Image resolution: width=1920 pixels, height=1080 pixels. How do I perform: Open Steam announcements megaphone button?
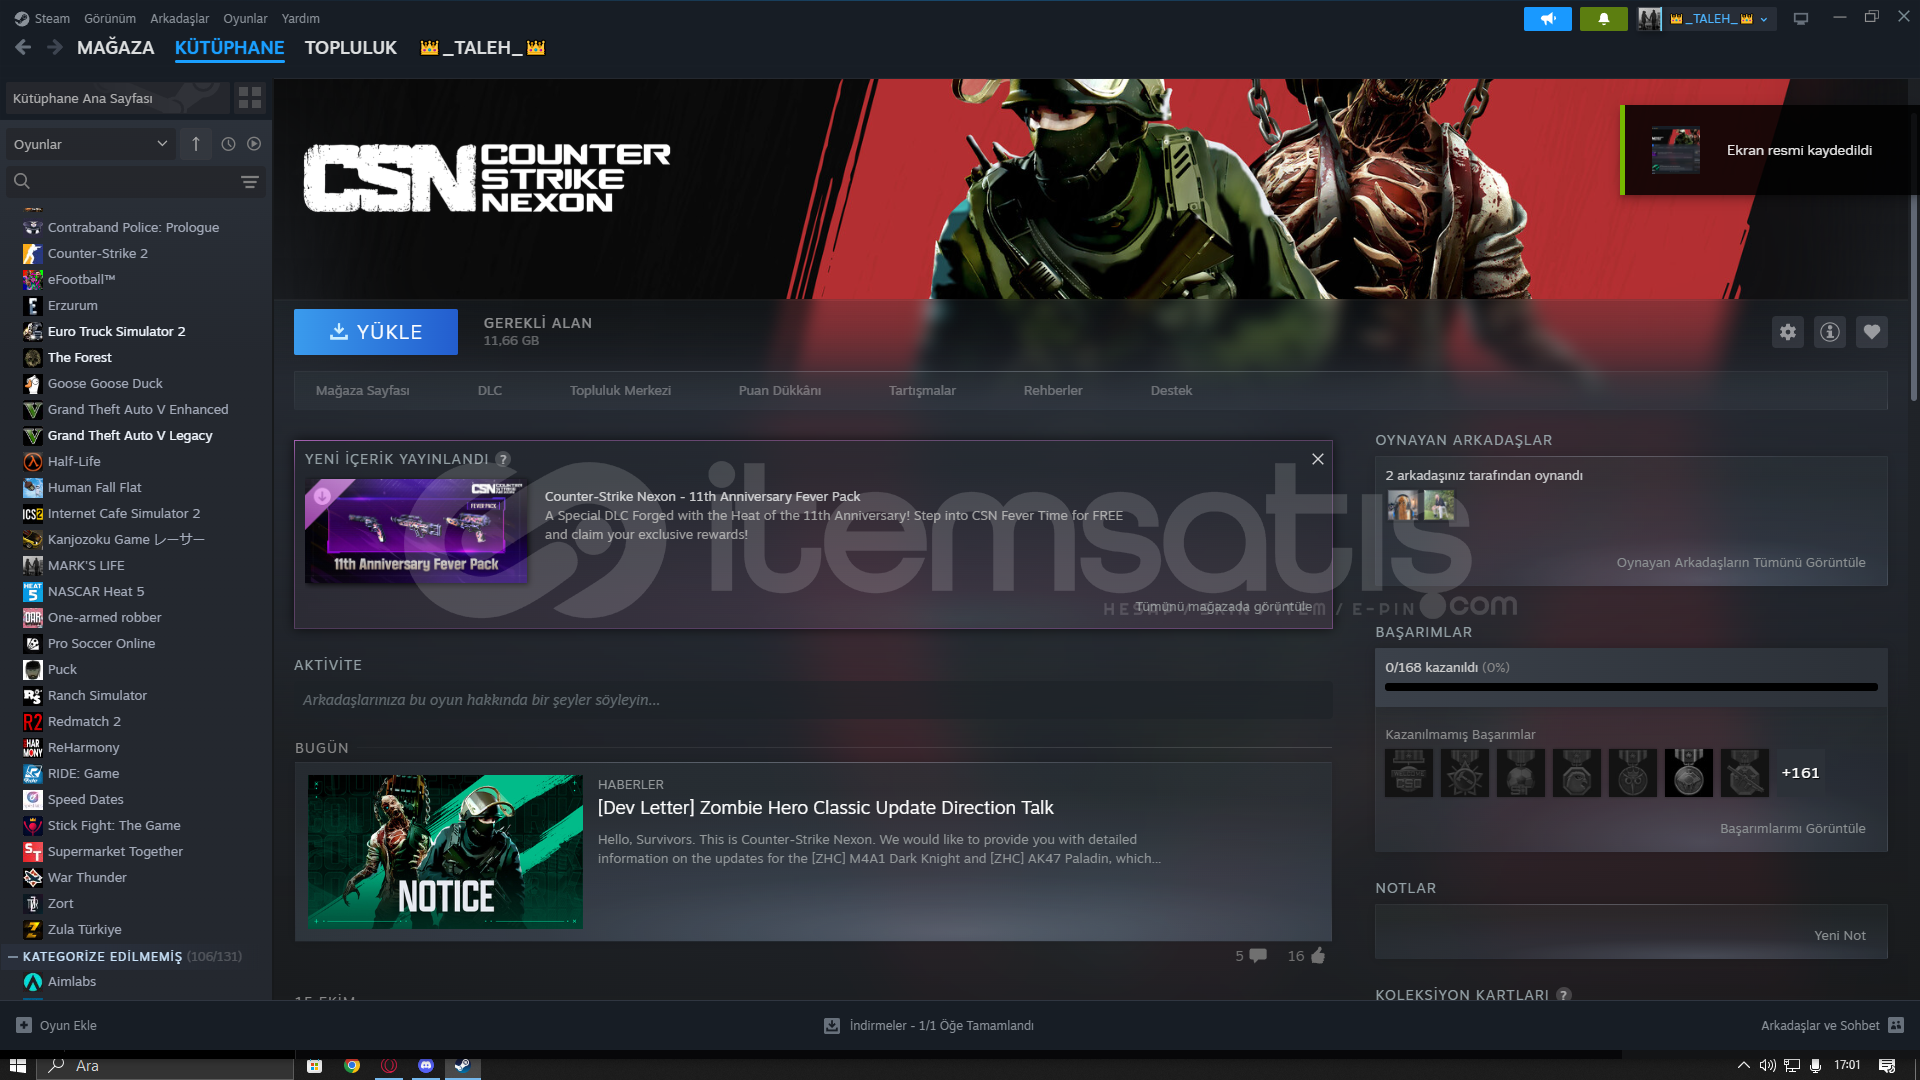1547,19
